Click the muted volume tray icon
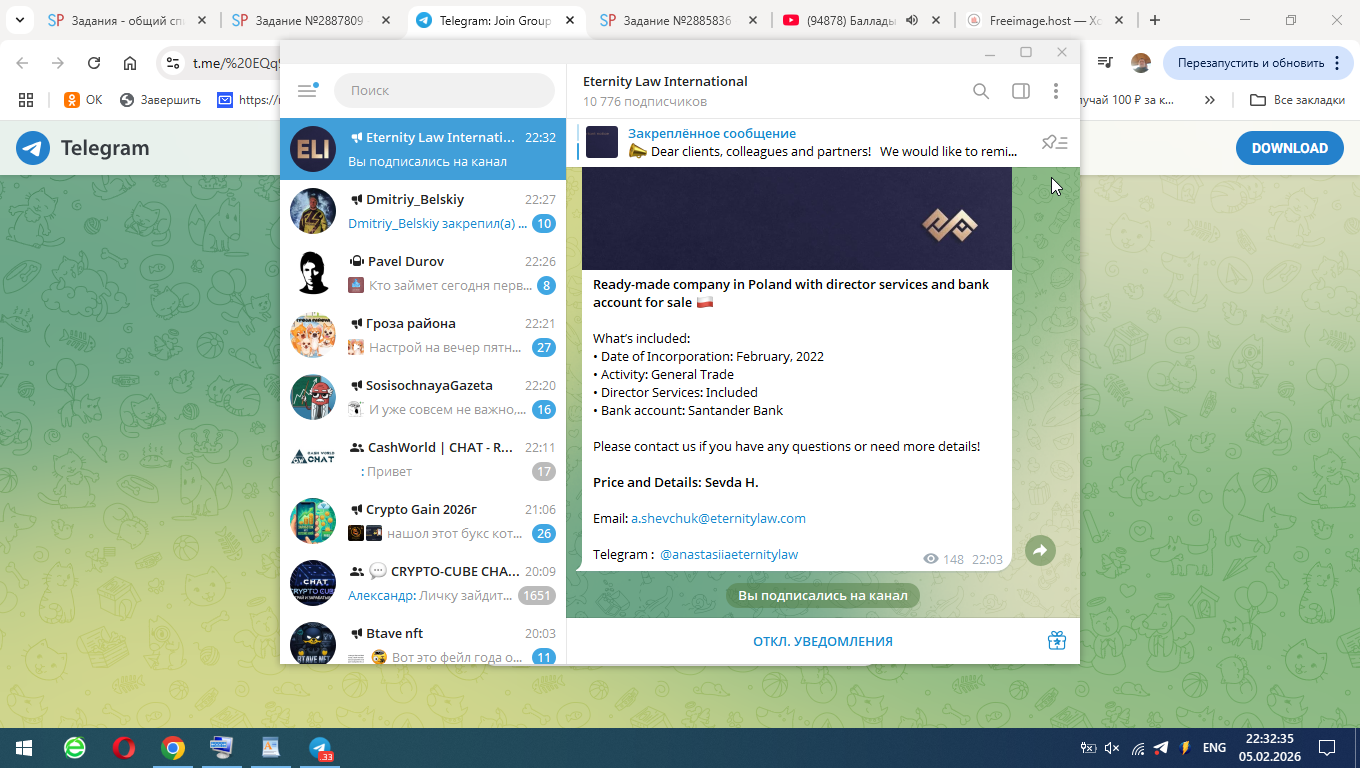This screenshot has width=1360, height=768. coord(1112,748)
